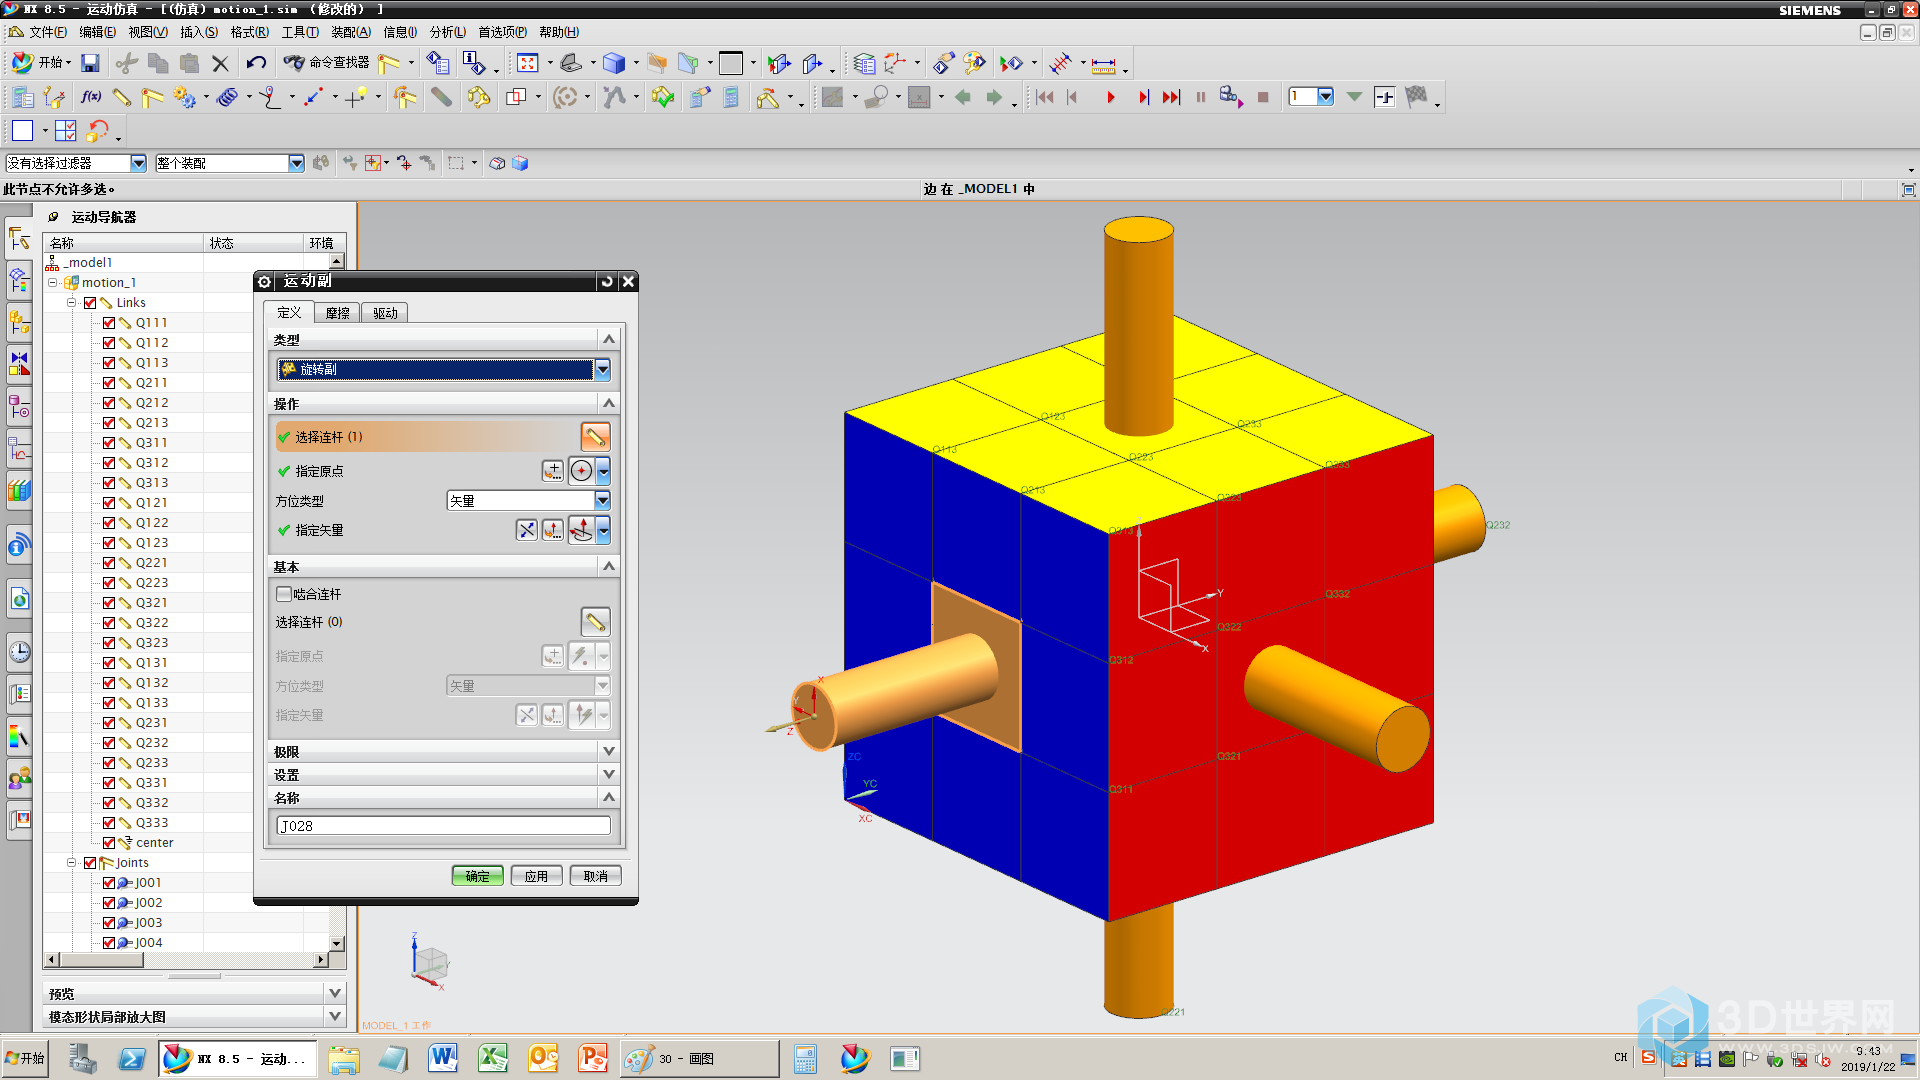Collapse the 名称 section
The image size is (1920, 1080).
tap(608, 797)
